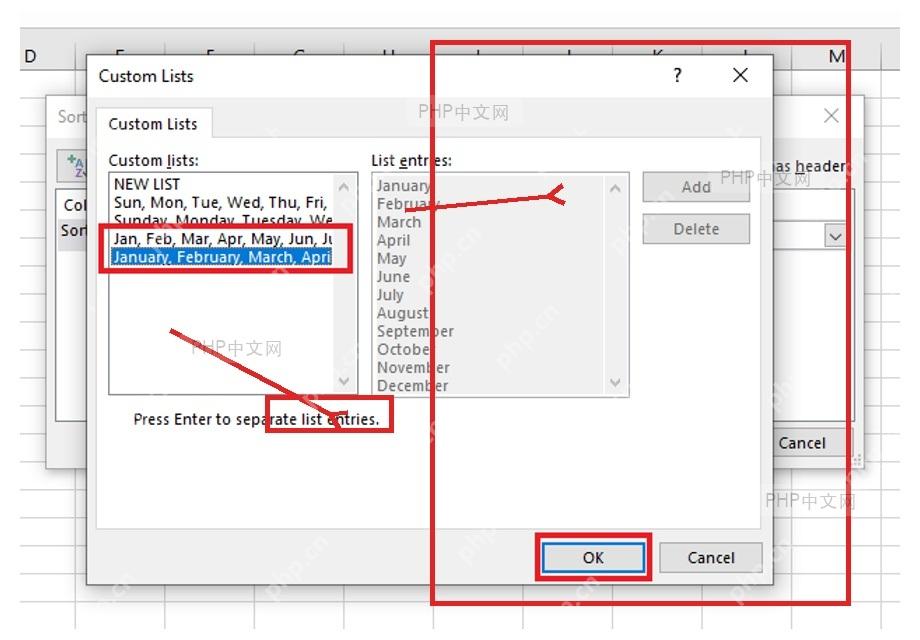This screenshot has width=920, height=640.
Task: Click "April" in the List entries box
Action: 394,241
